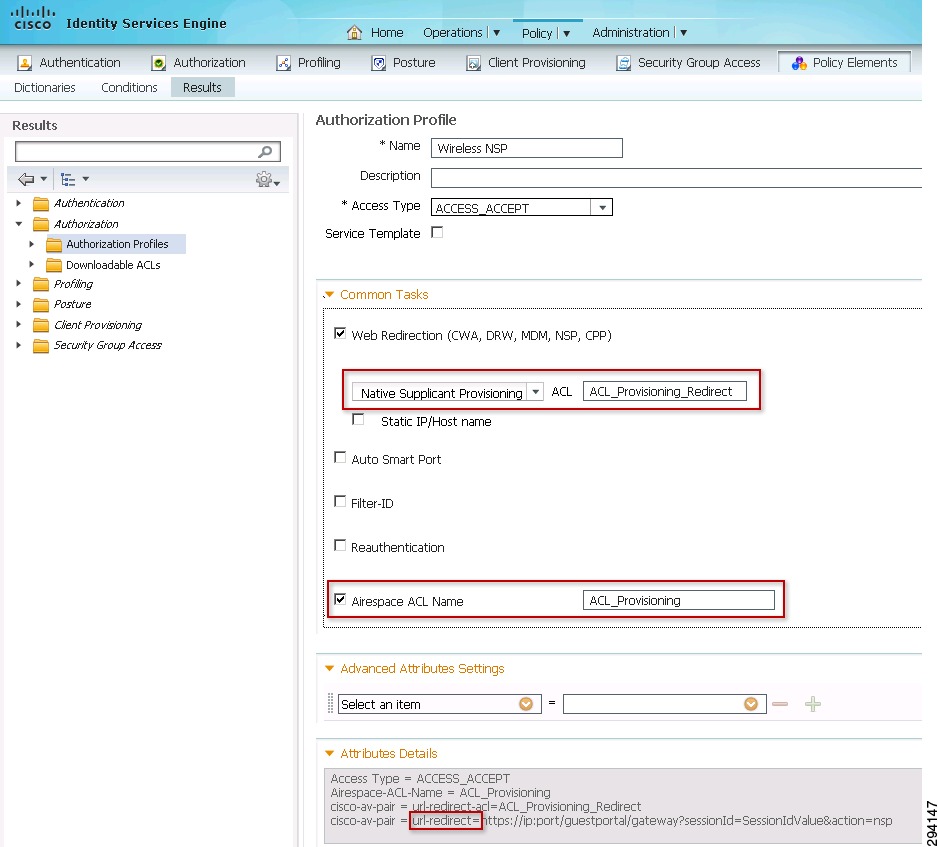Enable the Reauthentication checkbox

click(340, 546)
